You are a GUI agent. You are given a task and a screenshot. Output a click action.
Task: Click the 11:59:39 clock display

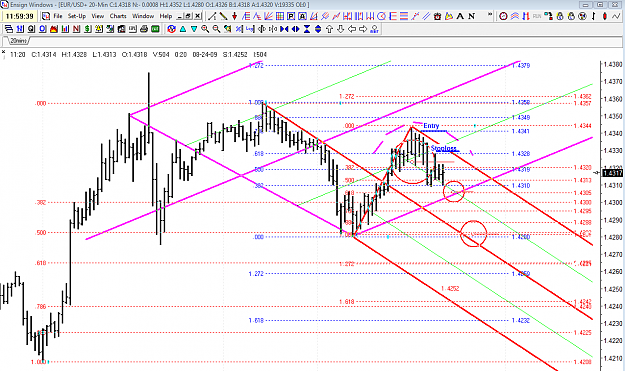[20, 16]
